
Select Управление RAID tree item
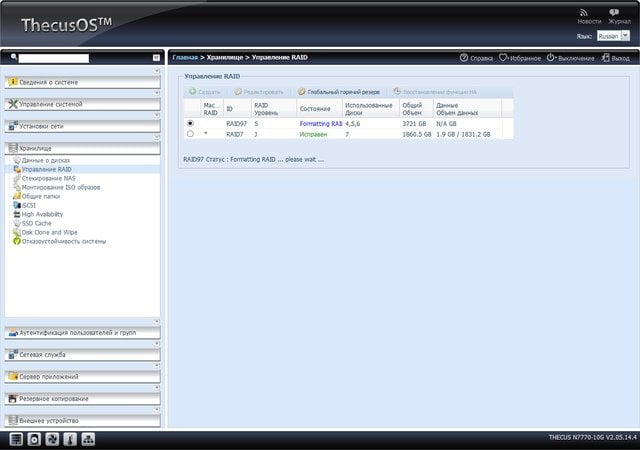pos(47,169)
